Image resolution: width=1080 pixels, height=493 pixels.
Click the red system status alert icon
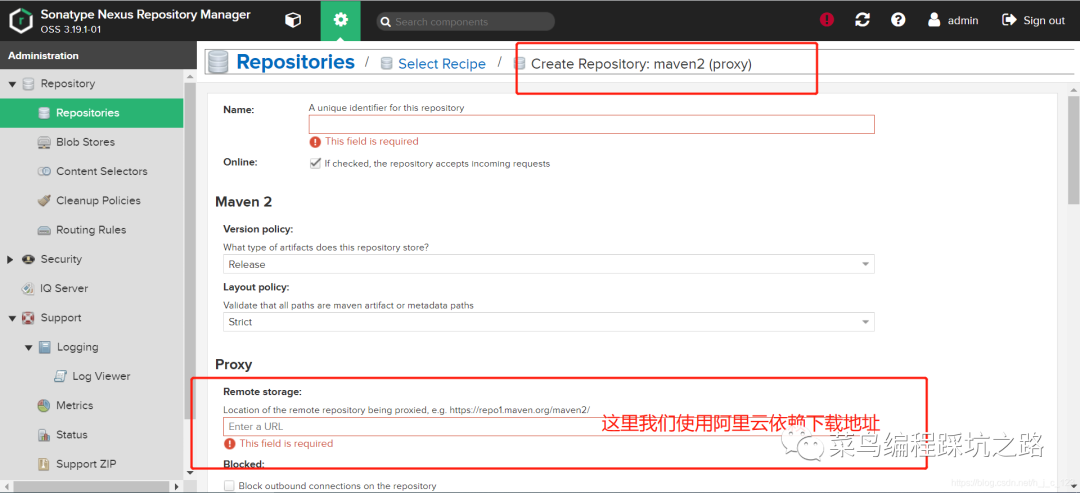[x=827, y=20]
